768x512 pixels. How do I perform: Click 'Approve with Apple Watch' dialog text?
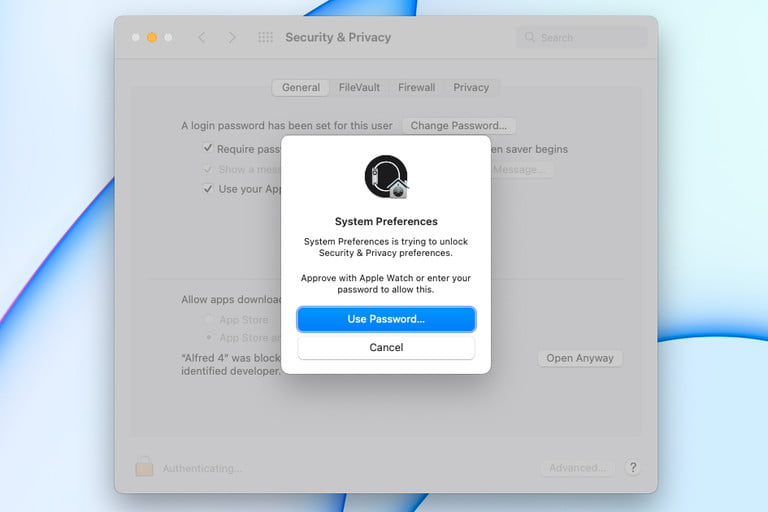pos(385,284)
